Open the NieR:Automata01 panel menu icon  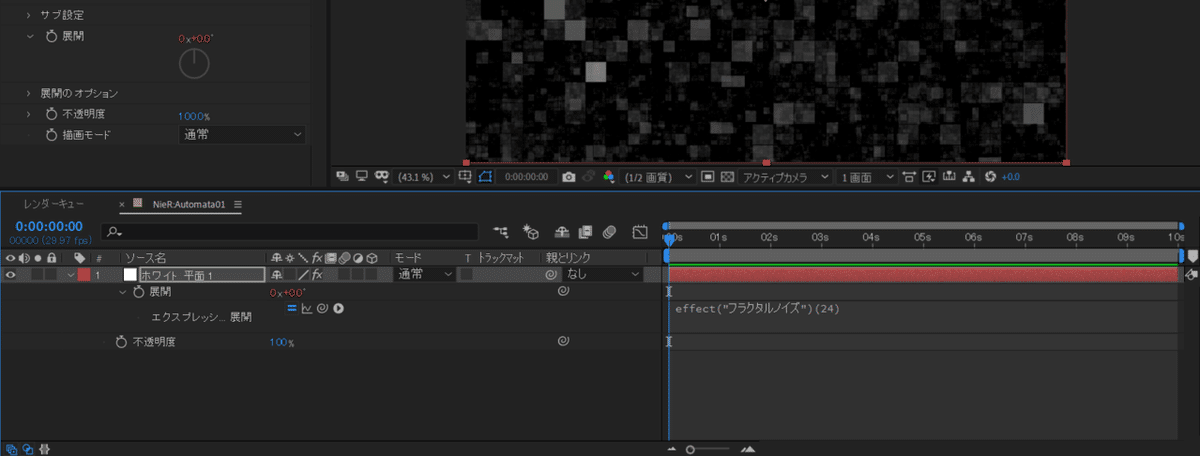pyautogui.click(x=238, y=204)
